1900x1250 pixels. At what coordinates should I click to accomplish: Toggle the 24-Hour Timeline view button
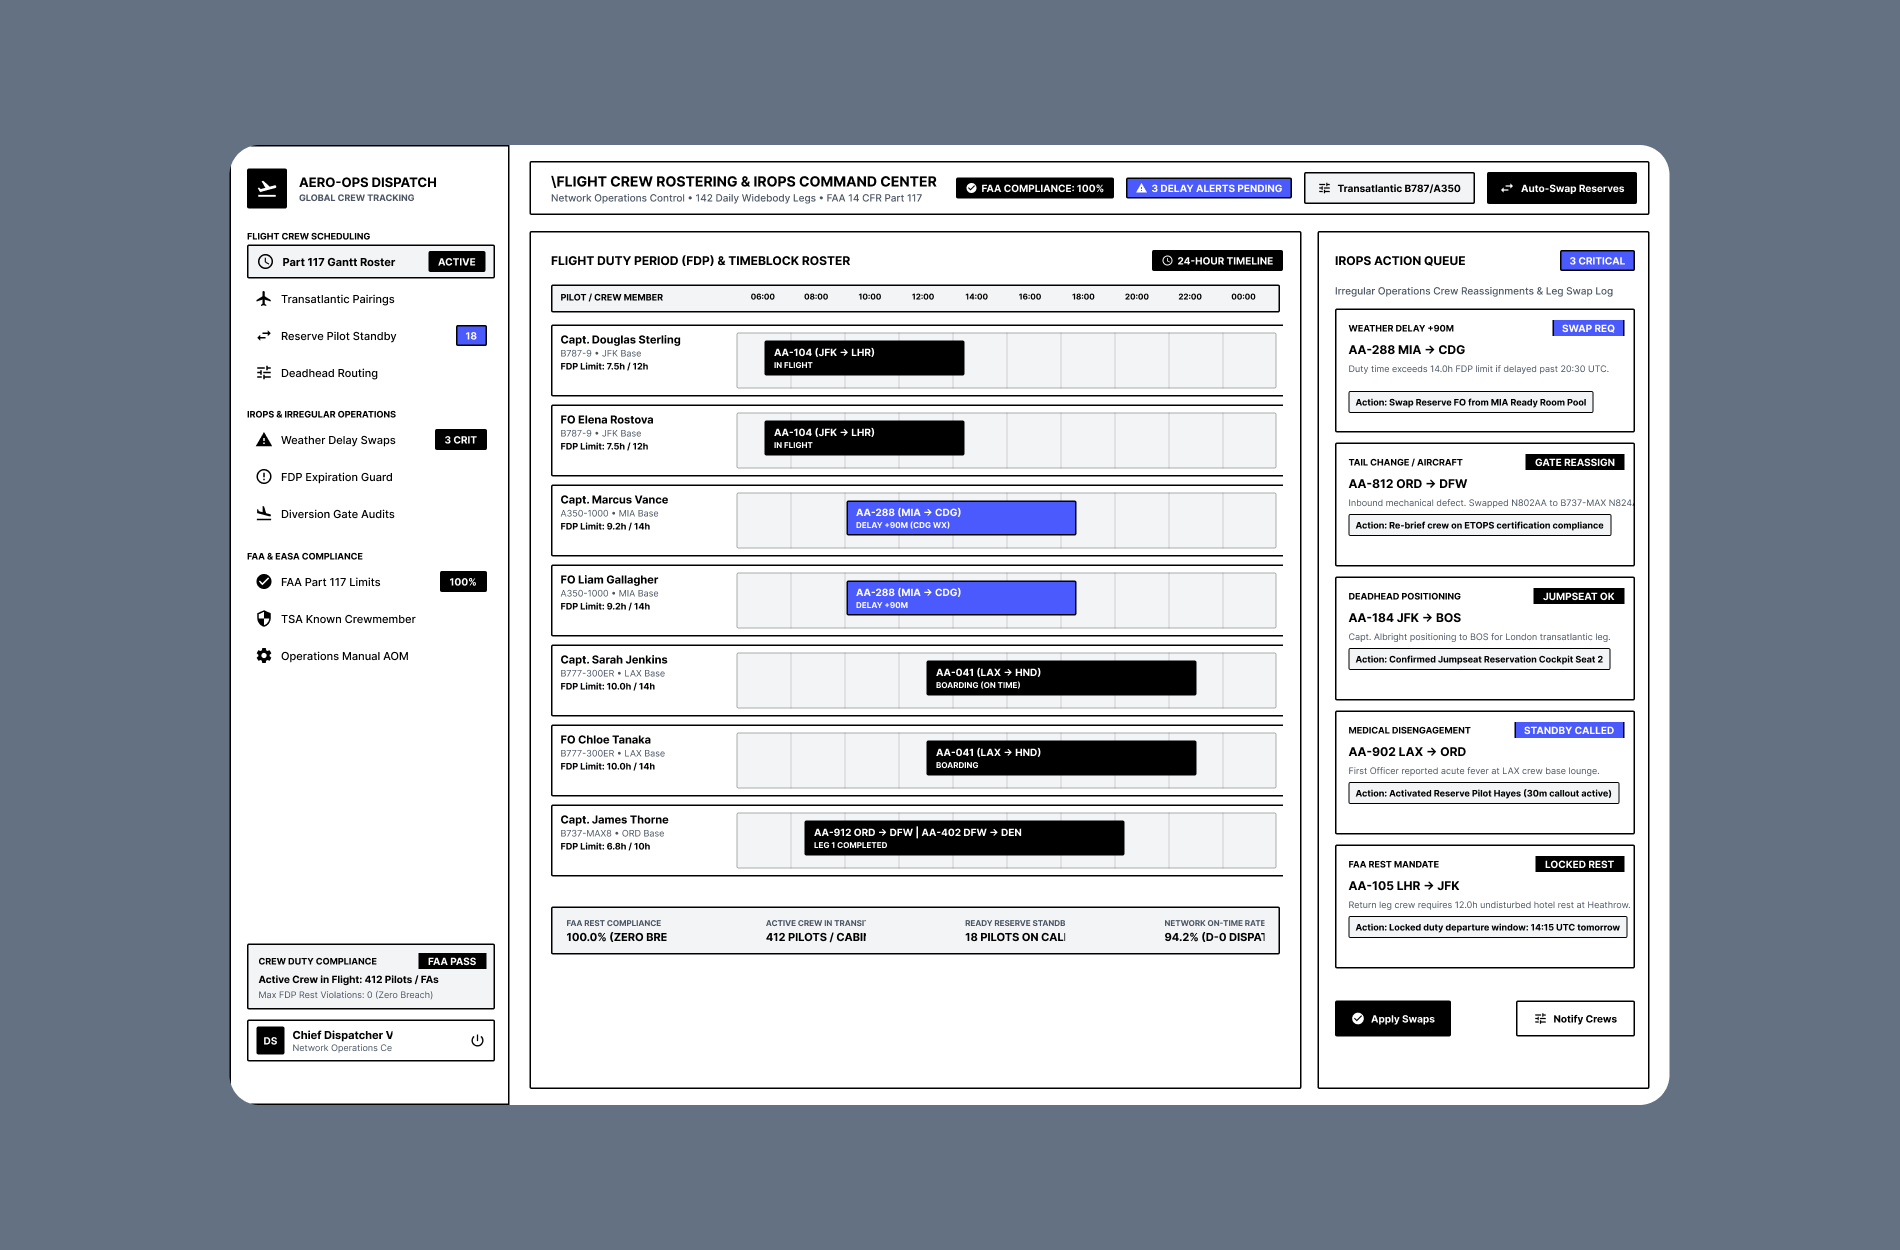1217,261
